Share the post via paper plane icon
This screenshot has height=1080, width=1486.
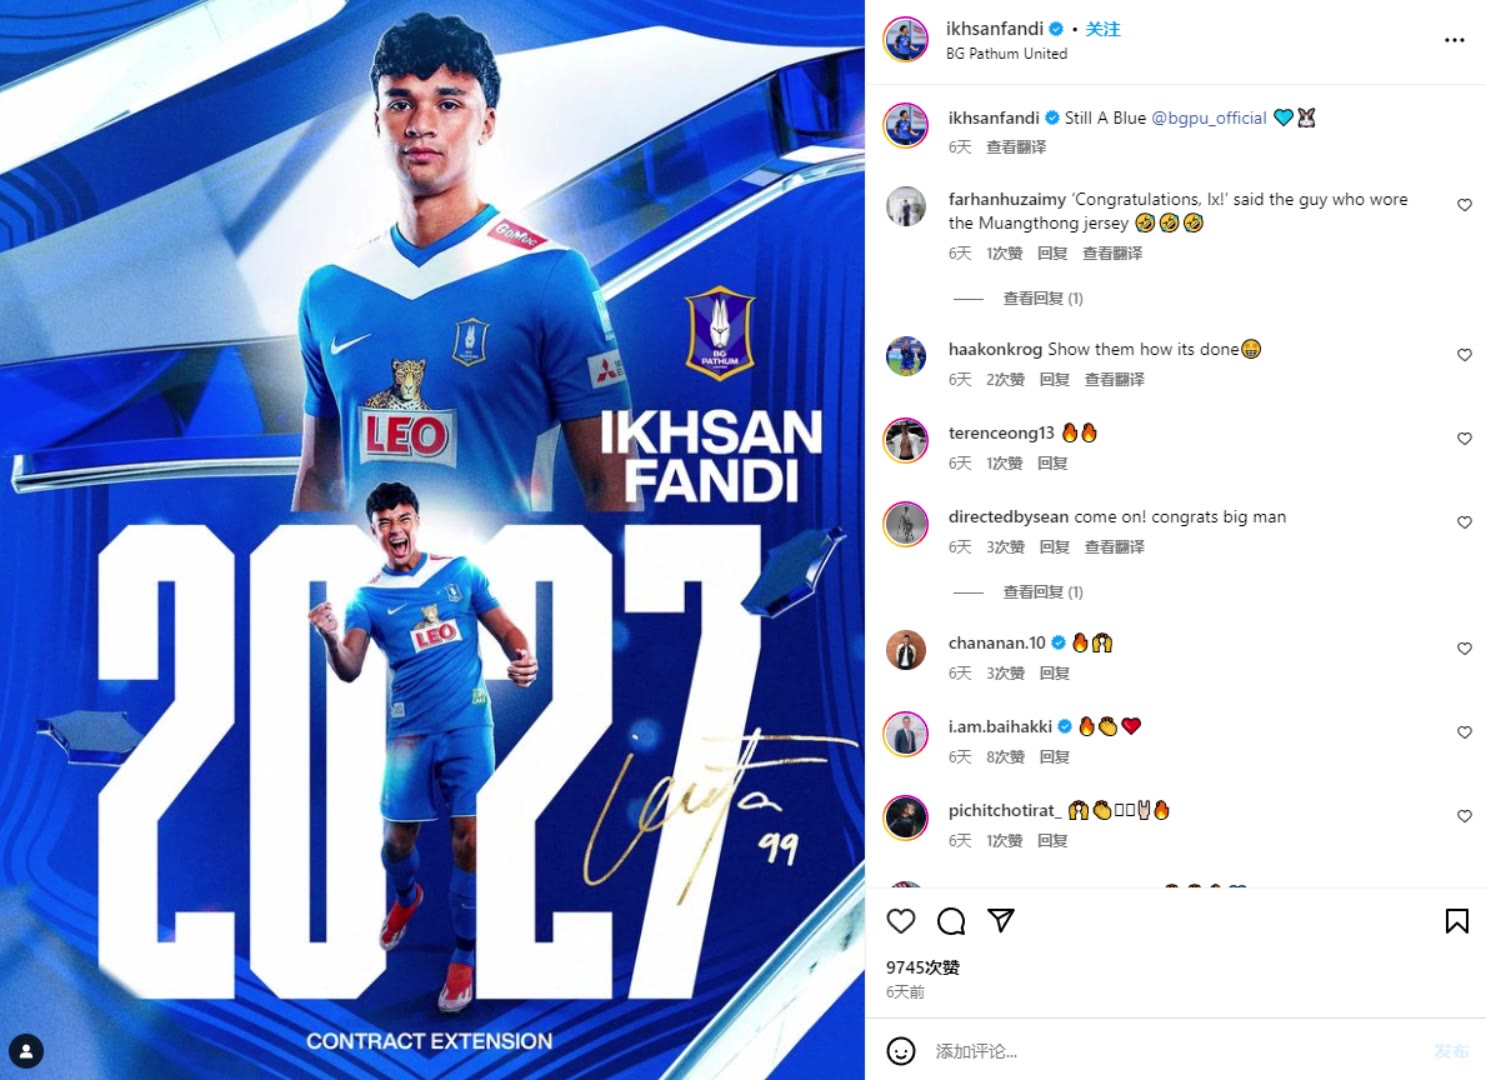point(1001,920)
